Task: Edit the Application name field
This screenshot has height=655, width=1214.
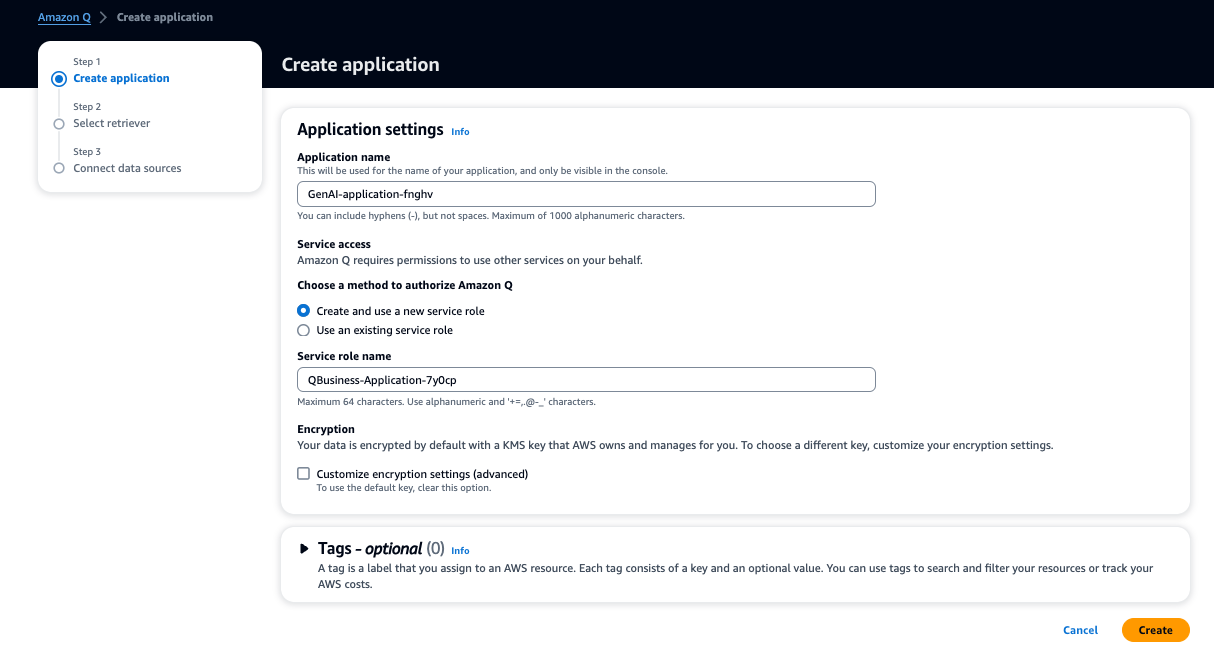Action: pyautogui.click(x=586, y=194)
